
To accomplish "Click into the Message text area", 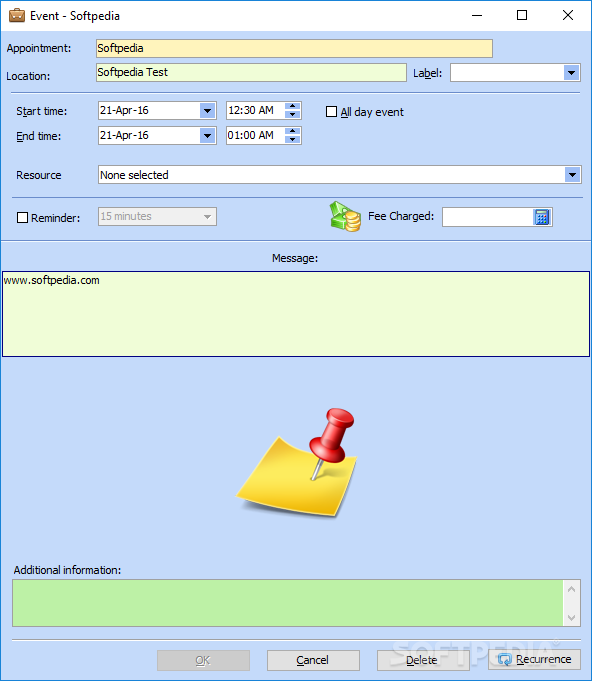I will click(x=296, y=314).
